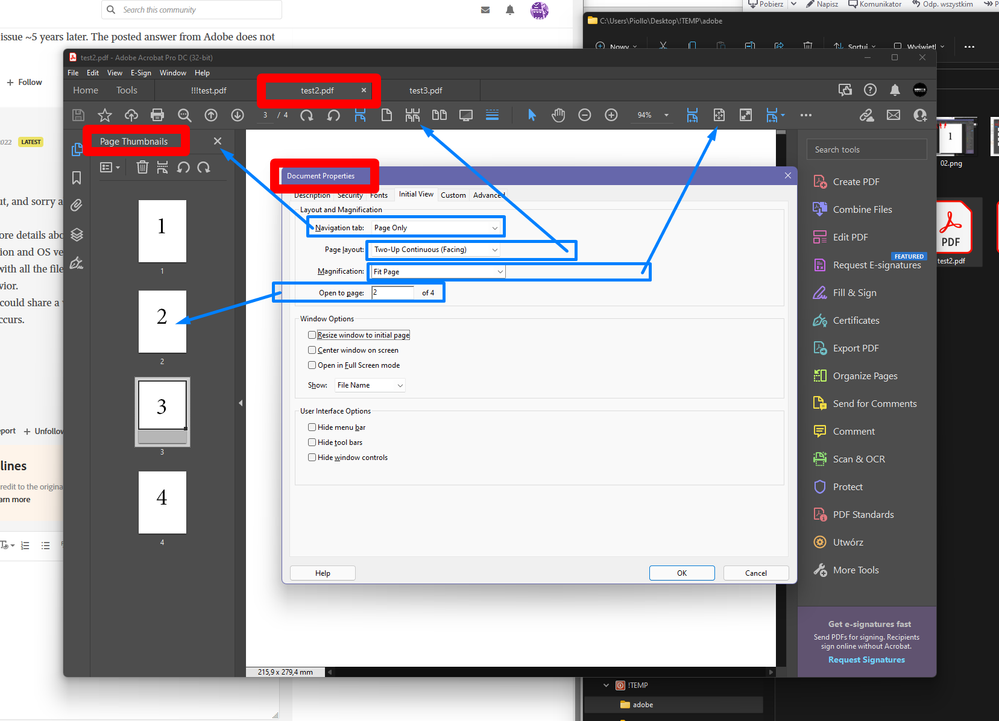This screenshot has height=721, width=999.
Task: Click the star bookmark icon in toolbar
Action: click(x=104, y=115)
